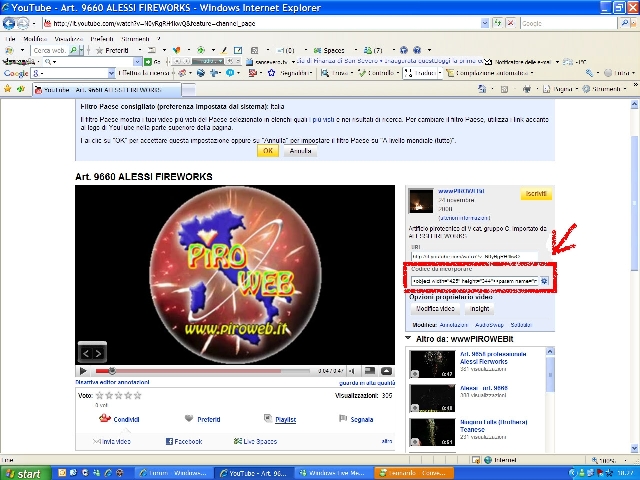
Task: Rate the video with the third star
Action: (119, 395)
